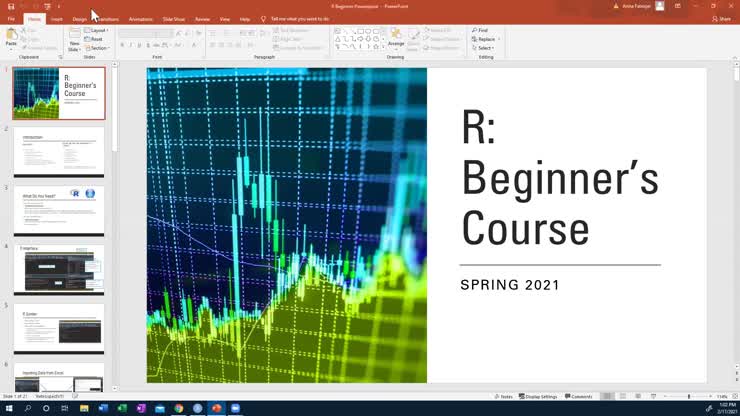Switch to Slide Sorter view icon
The image size is (740, 416).
point(622,397)
